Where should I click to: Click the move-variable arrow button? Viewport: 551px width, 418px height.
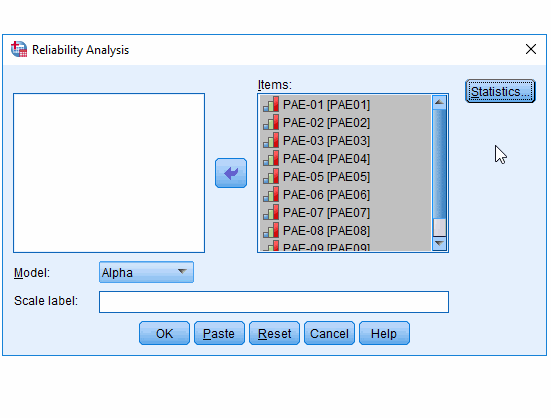[231, 173]
